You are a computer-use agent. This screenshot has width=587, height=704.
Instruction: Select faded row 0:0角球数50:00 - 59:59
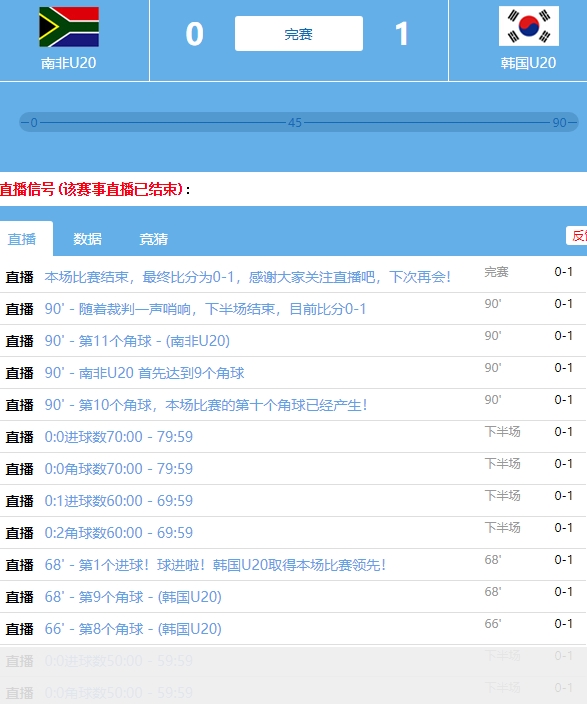tap(293, 691)
